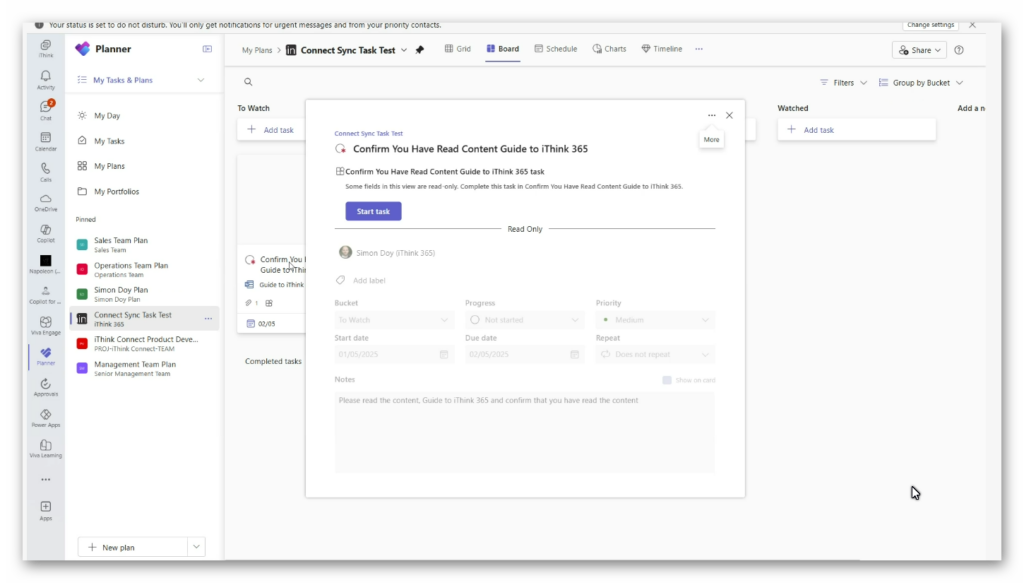Select the Board view tab
1024x583 pixels.
[x=503, y=49]
